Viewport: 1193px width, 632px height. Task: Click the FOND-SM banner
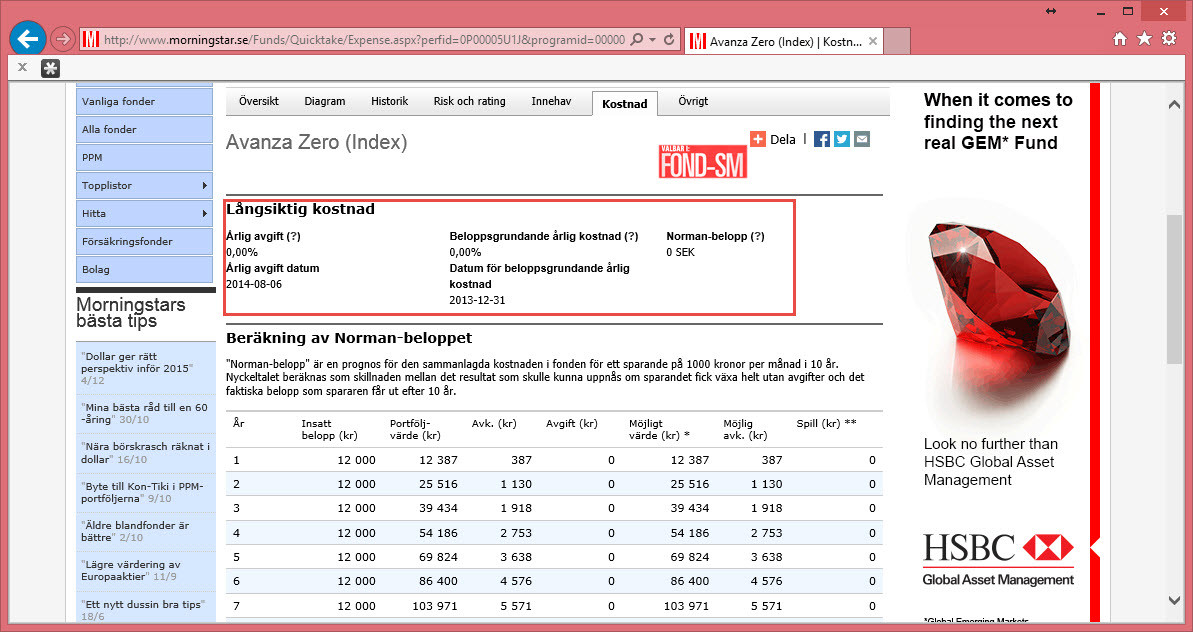[x=702, y=162]
